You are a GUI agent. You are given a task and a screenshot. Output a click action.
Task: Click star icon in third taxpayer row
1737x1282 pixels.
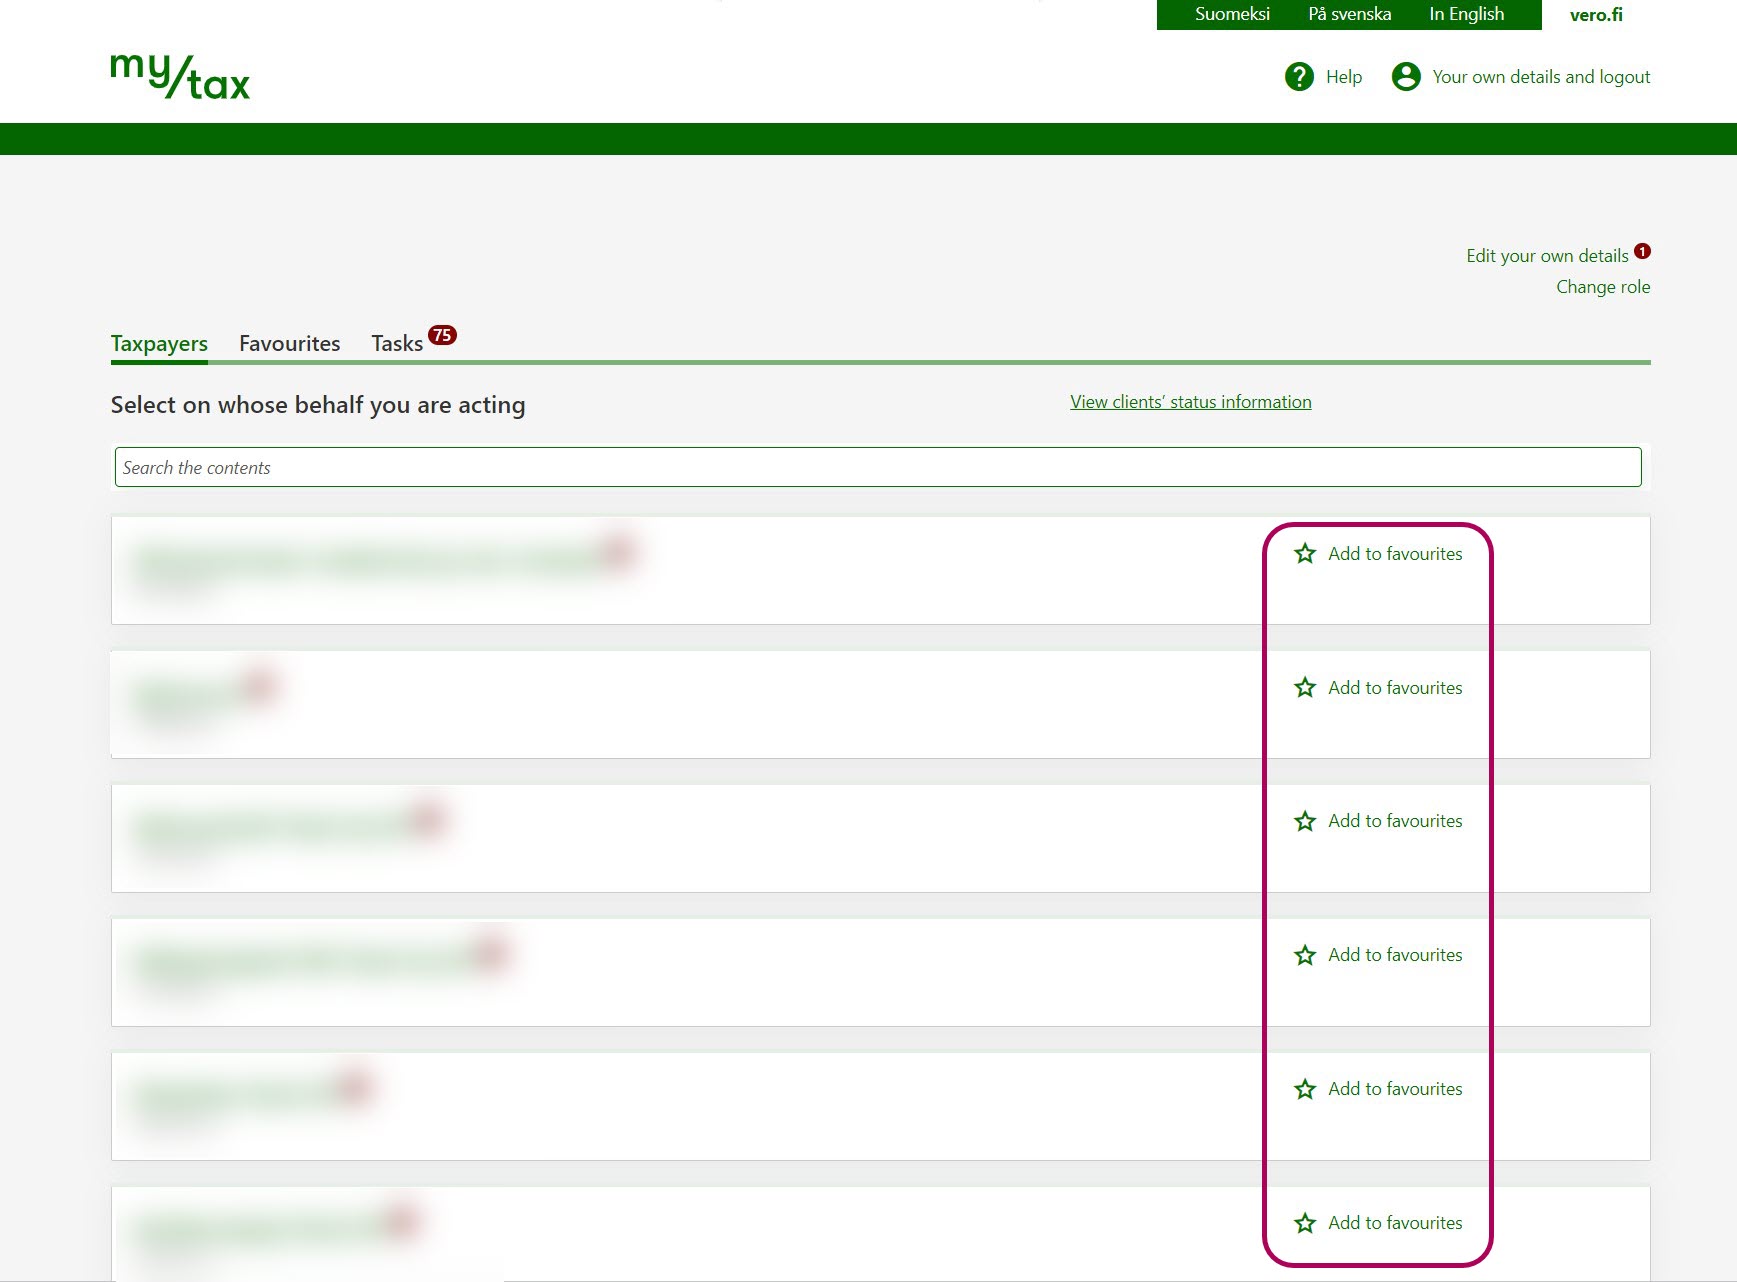point(1304,821)
